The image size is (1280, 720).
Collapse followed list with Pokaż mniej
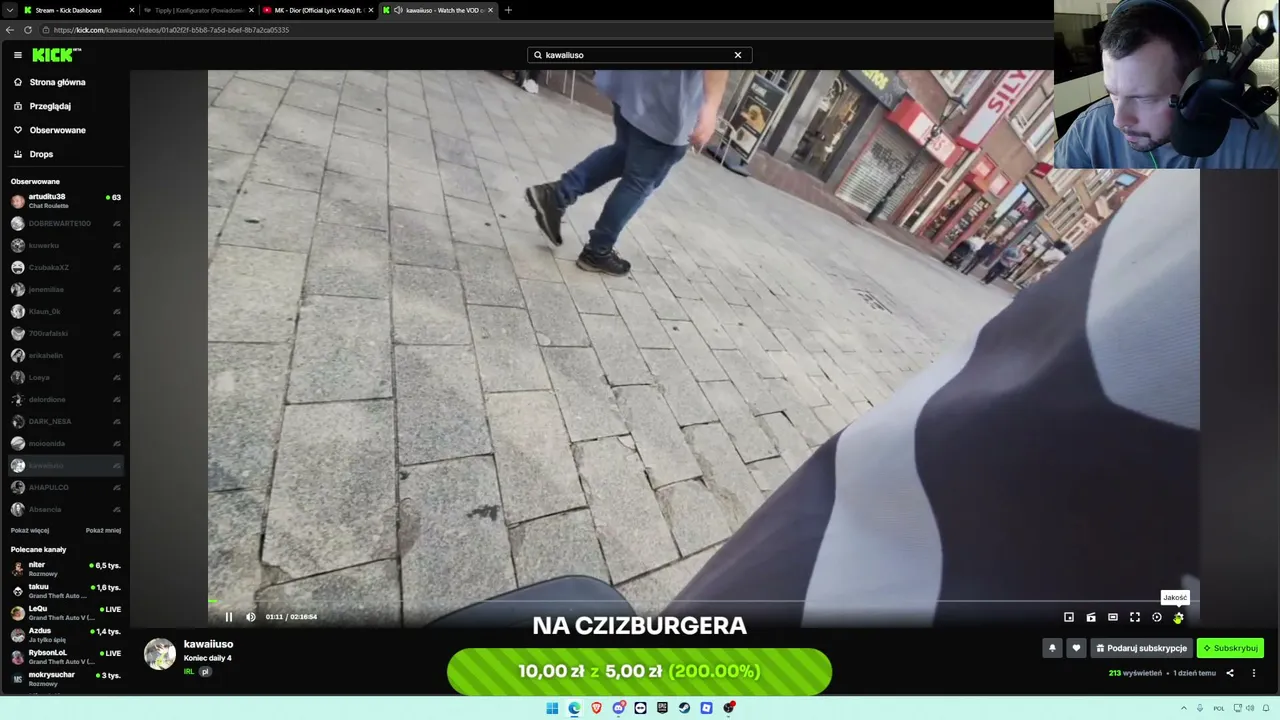[x=103, y=530]
